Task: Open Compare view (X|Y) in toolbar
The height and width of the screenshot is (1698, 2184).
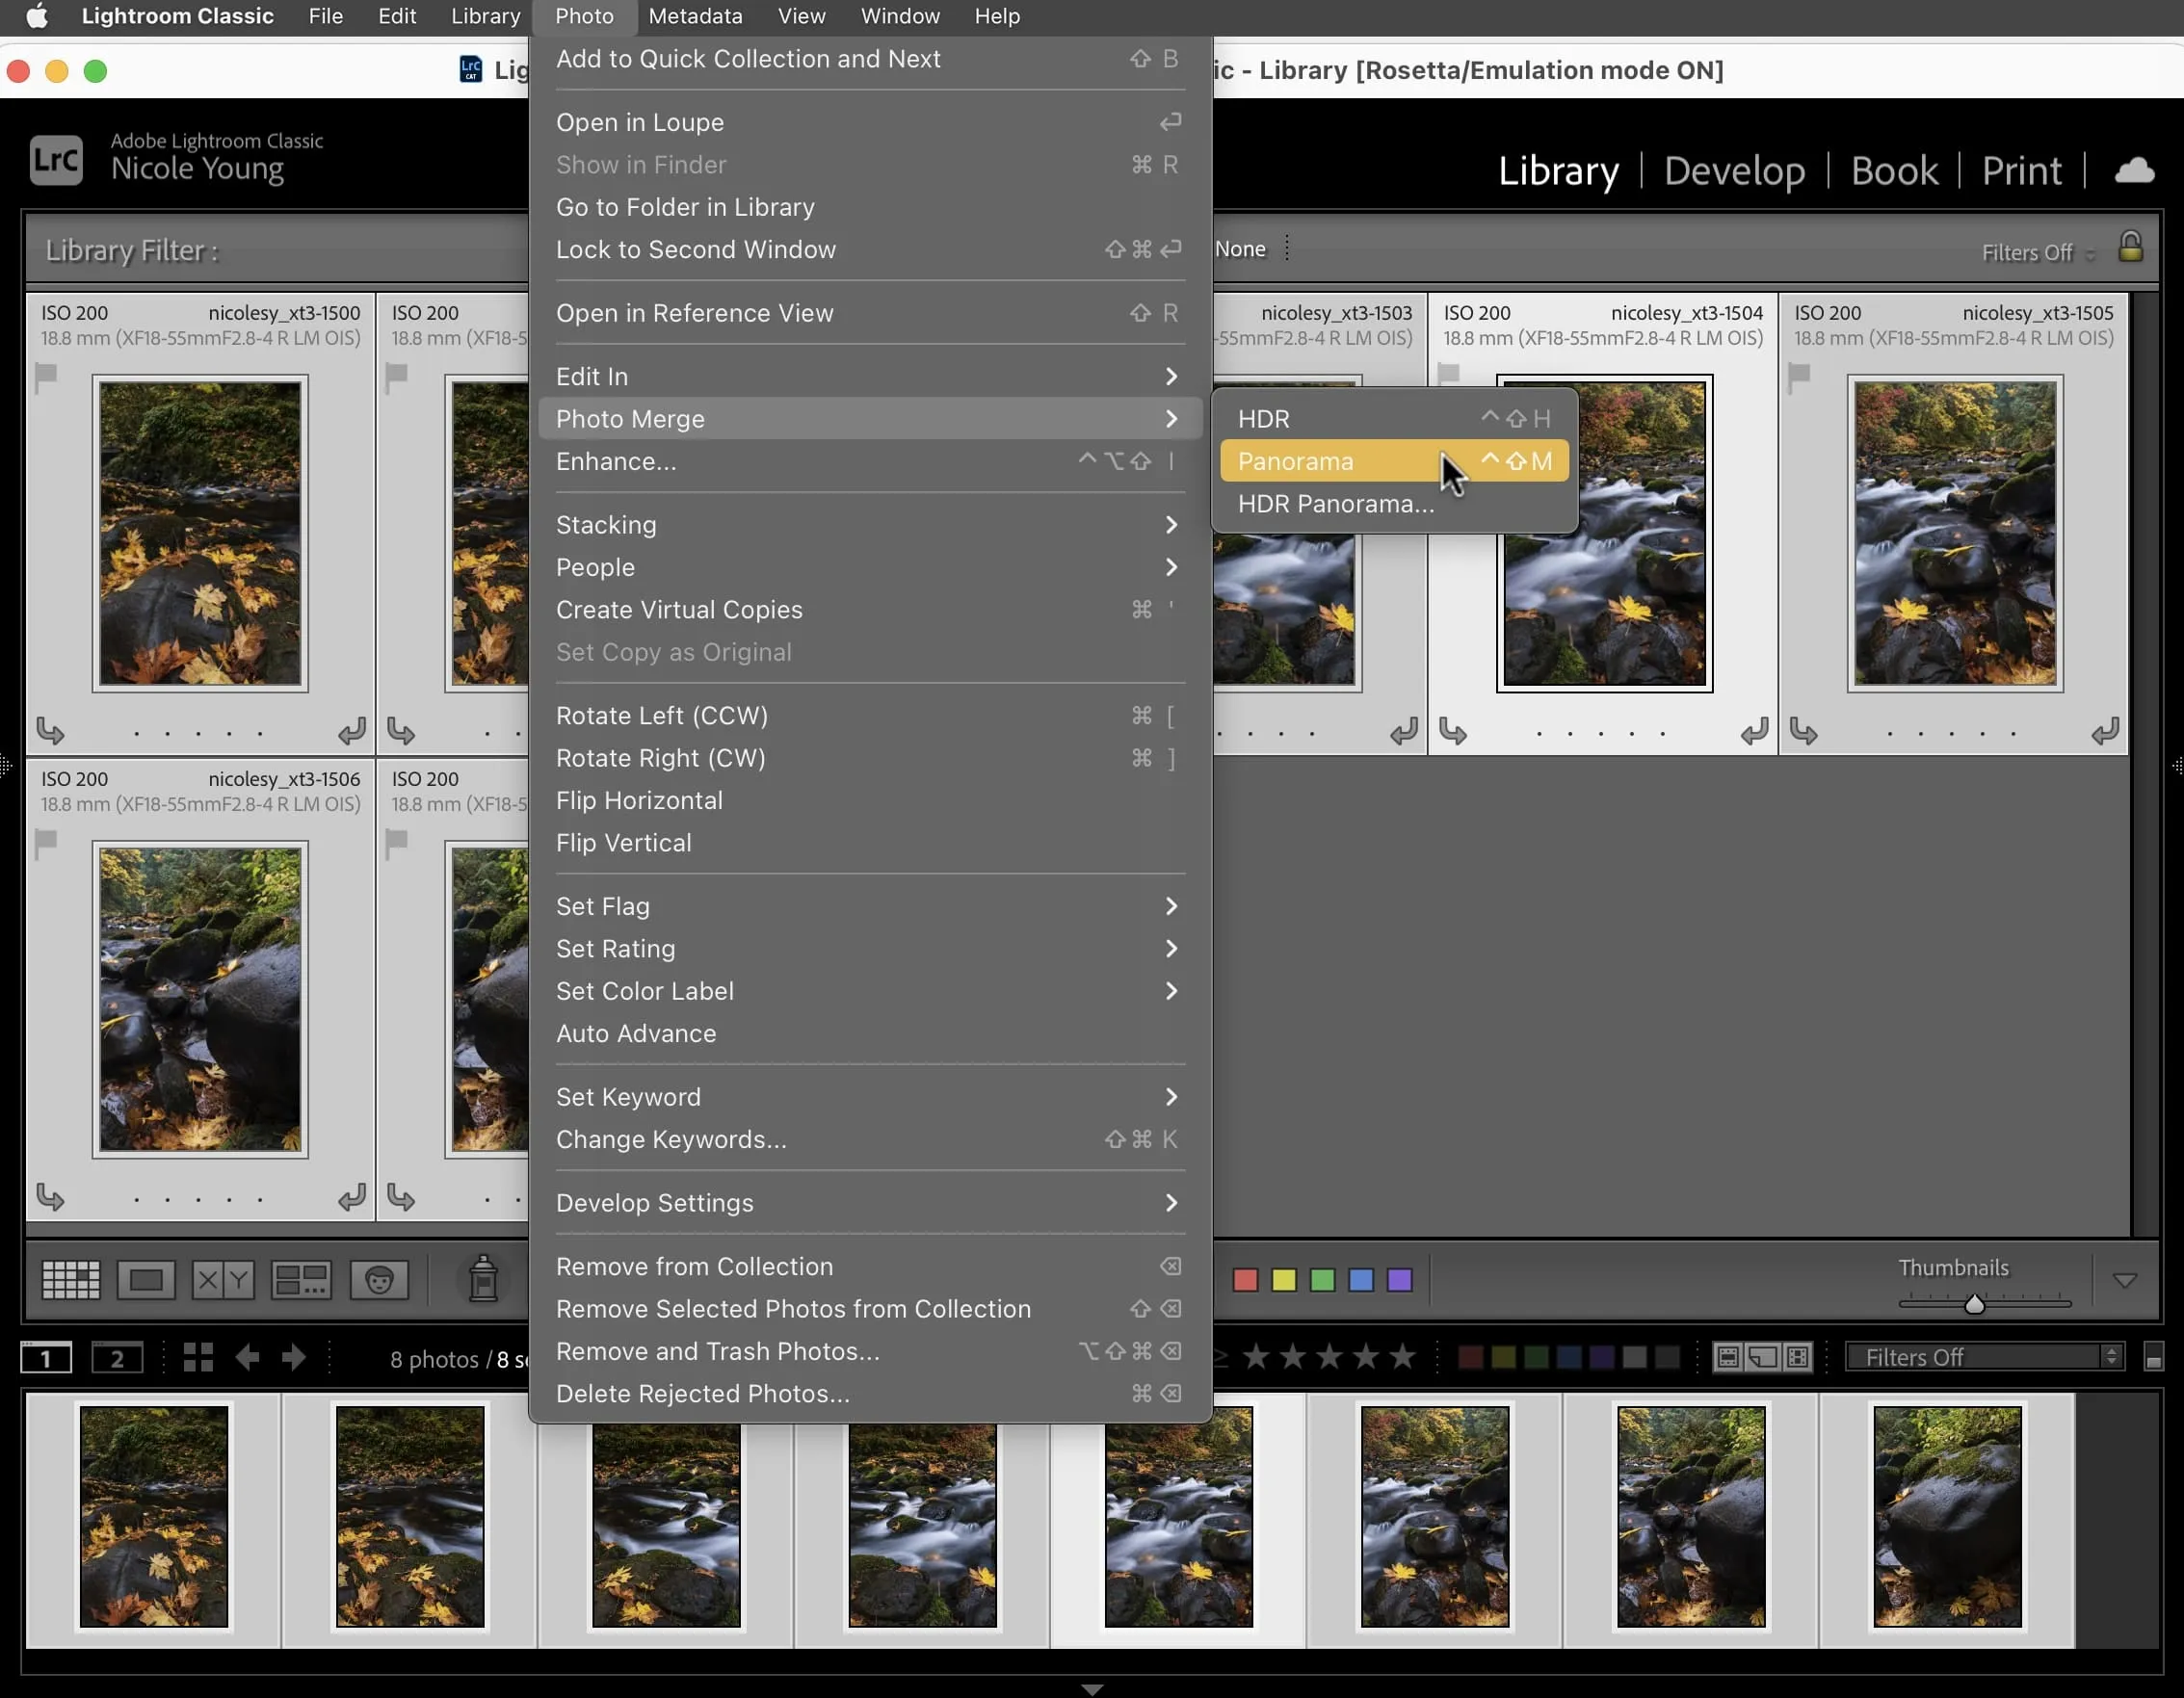Action: click(222, 1279)
